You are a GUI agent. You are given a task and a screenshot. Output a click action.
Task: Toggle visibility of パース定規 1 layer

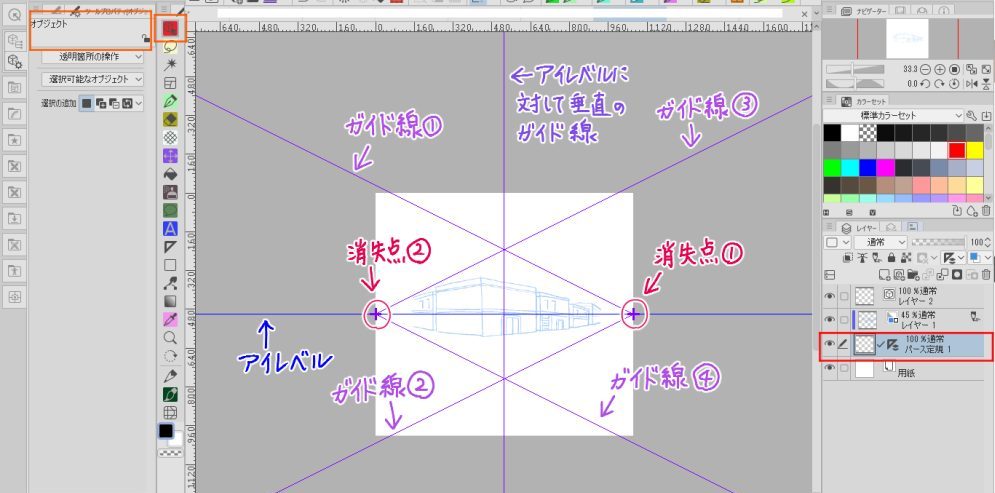[830, 346]
